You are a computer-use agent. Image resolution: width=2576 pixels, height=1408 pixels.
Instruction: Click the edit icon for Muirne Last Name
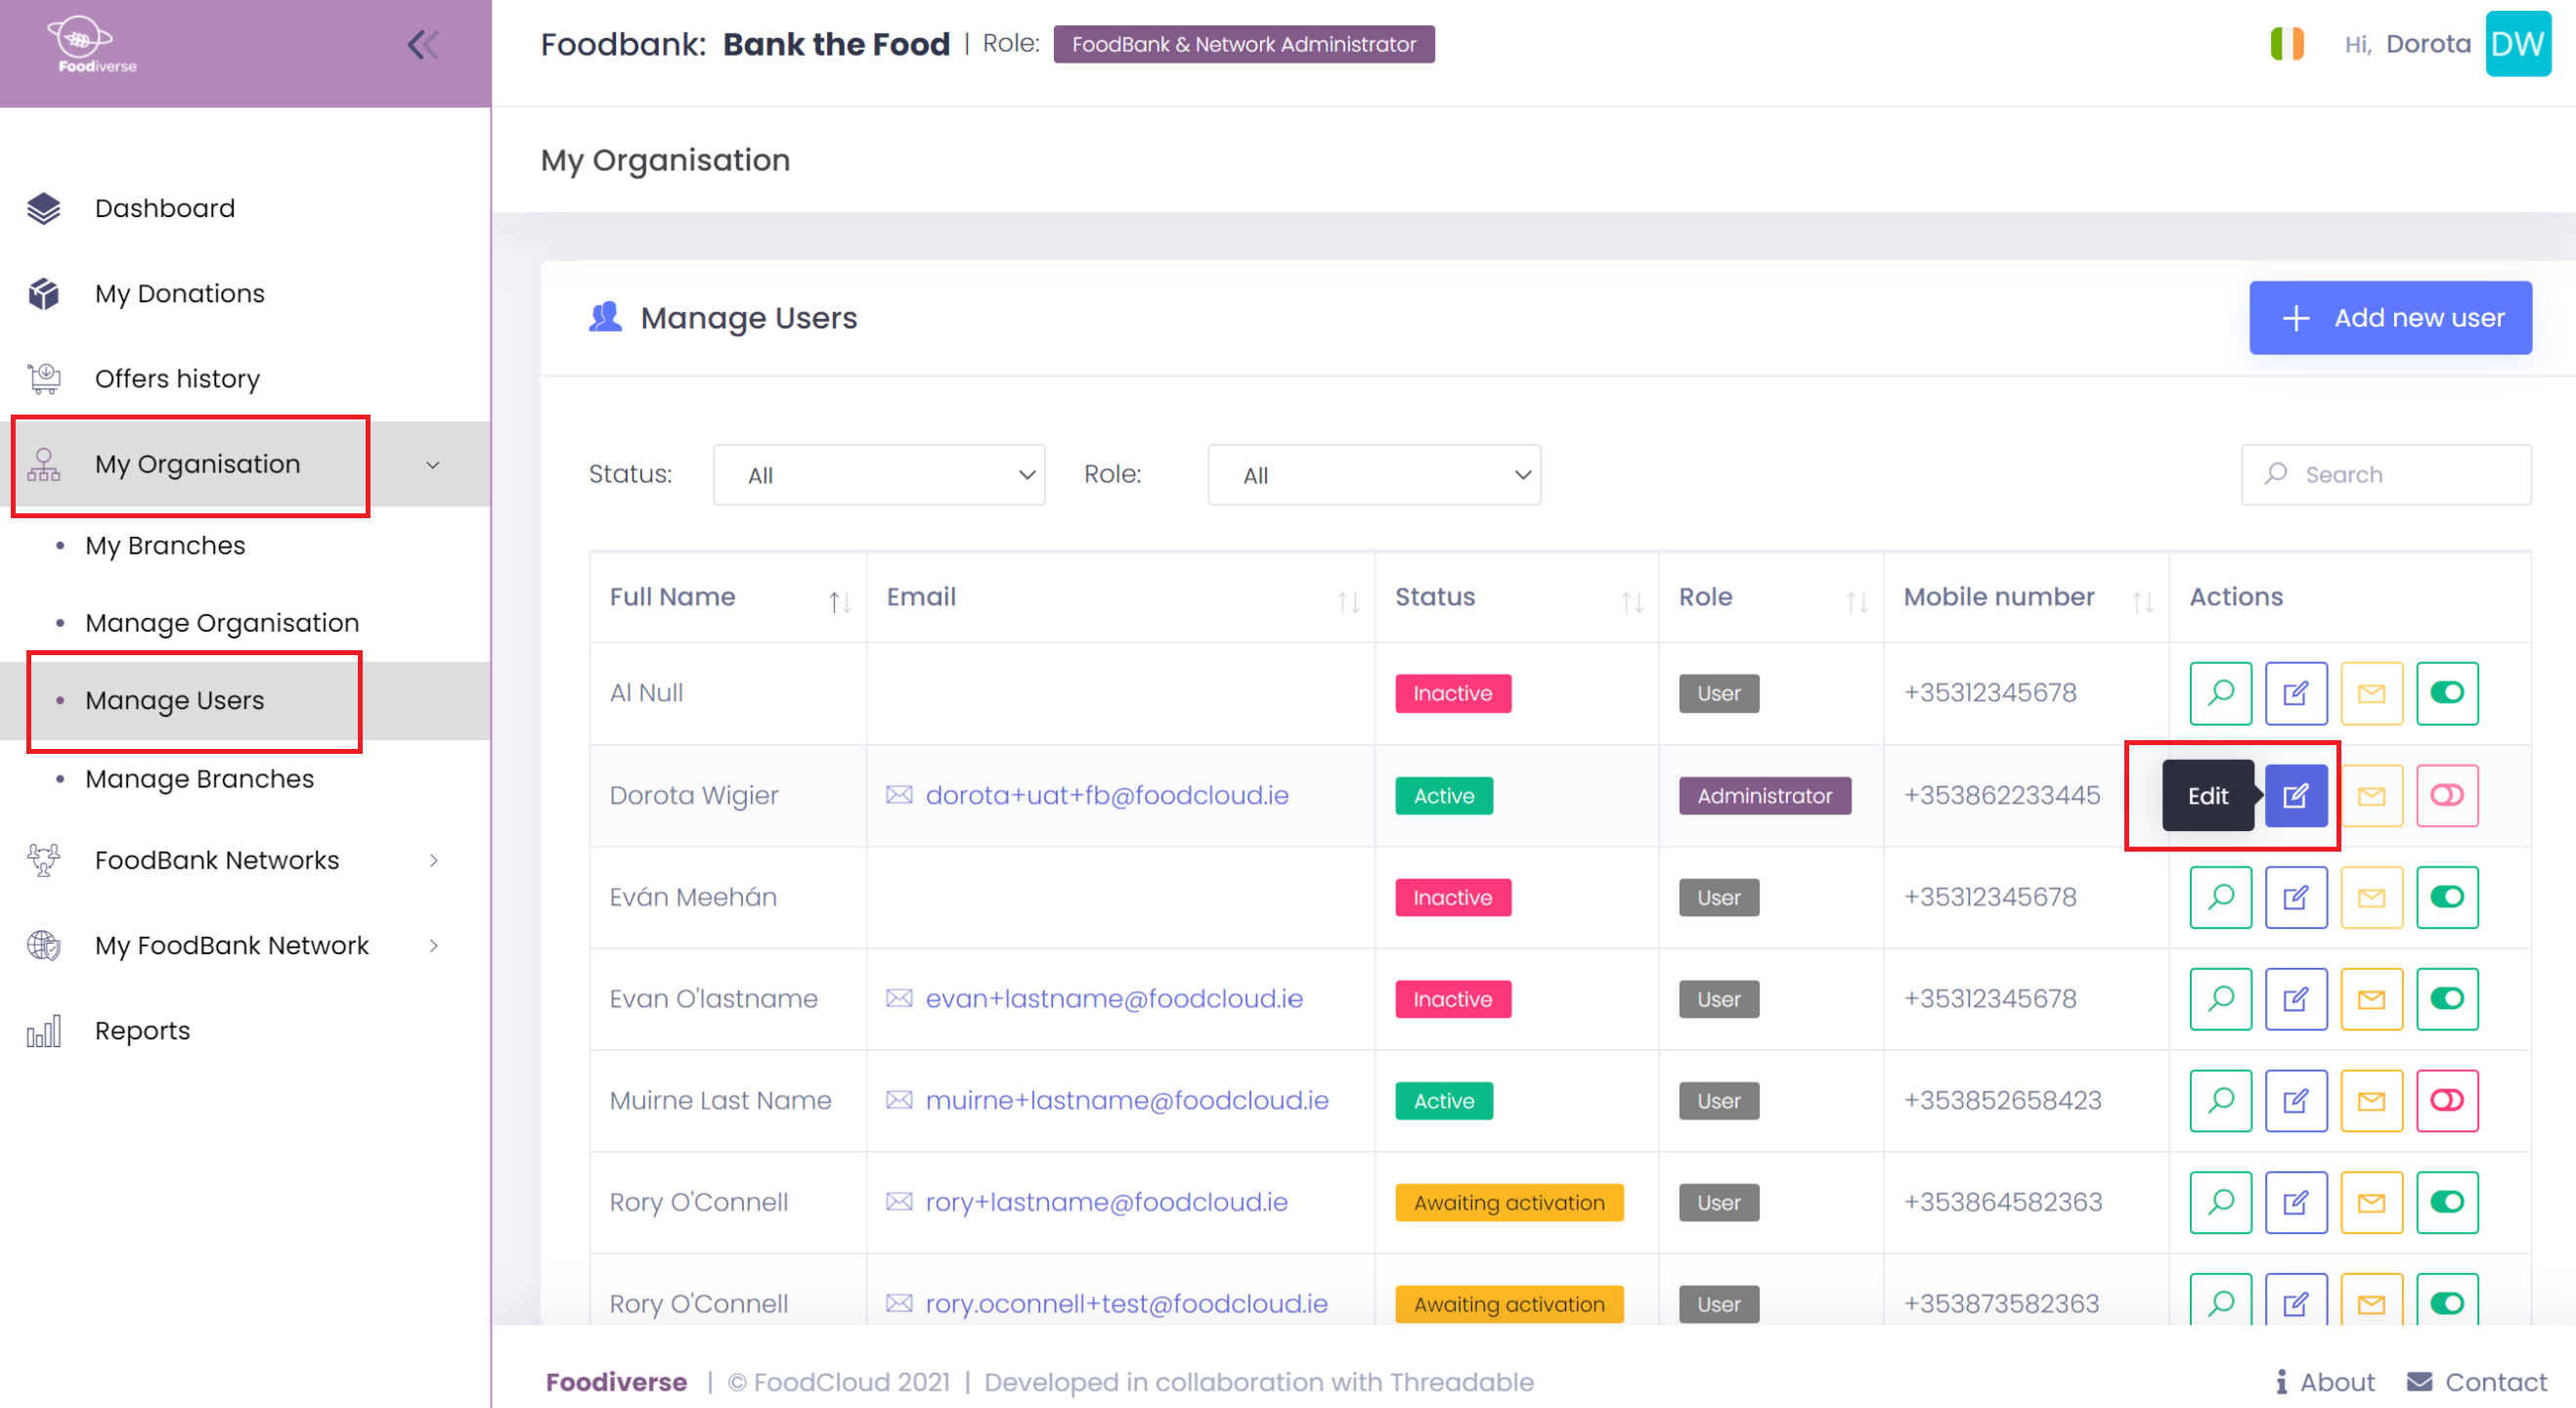click(x=2295, y=1100)
